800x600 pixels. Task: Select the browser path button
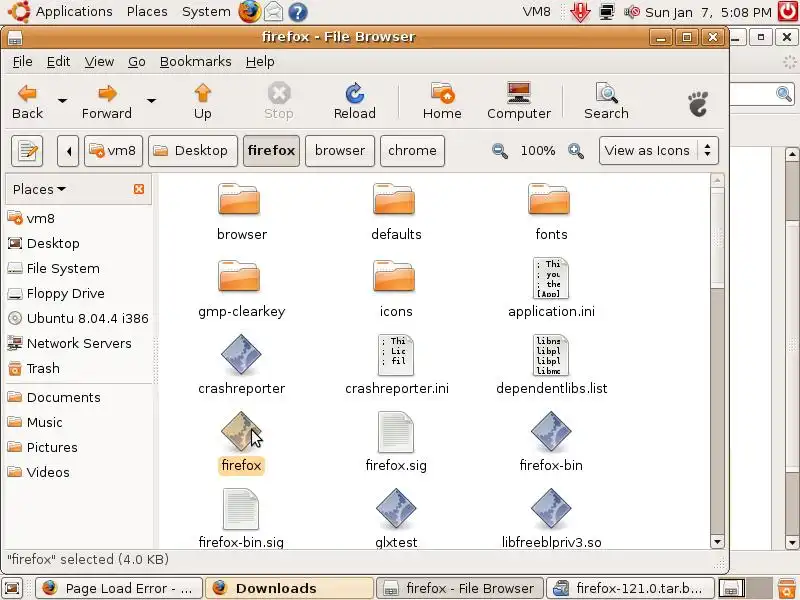click(x=340, y=151)
